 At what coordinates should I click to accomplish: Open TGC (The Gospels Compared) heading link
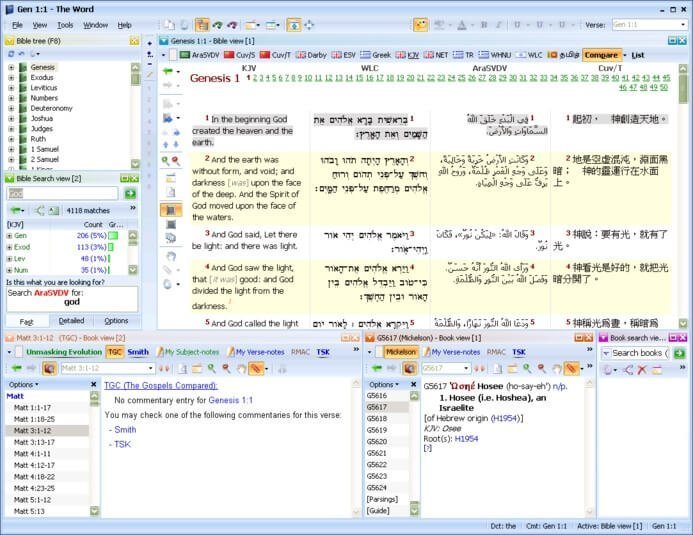161,385
